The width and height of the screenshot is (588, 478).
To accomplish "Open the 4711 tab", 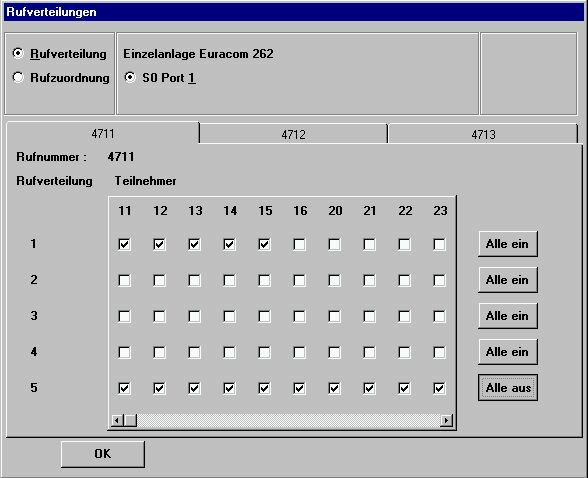I will 103,133.
